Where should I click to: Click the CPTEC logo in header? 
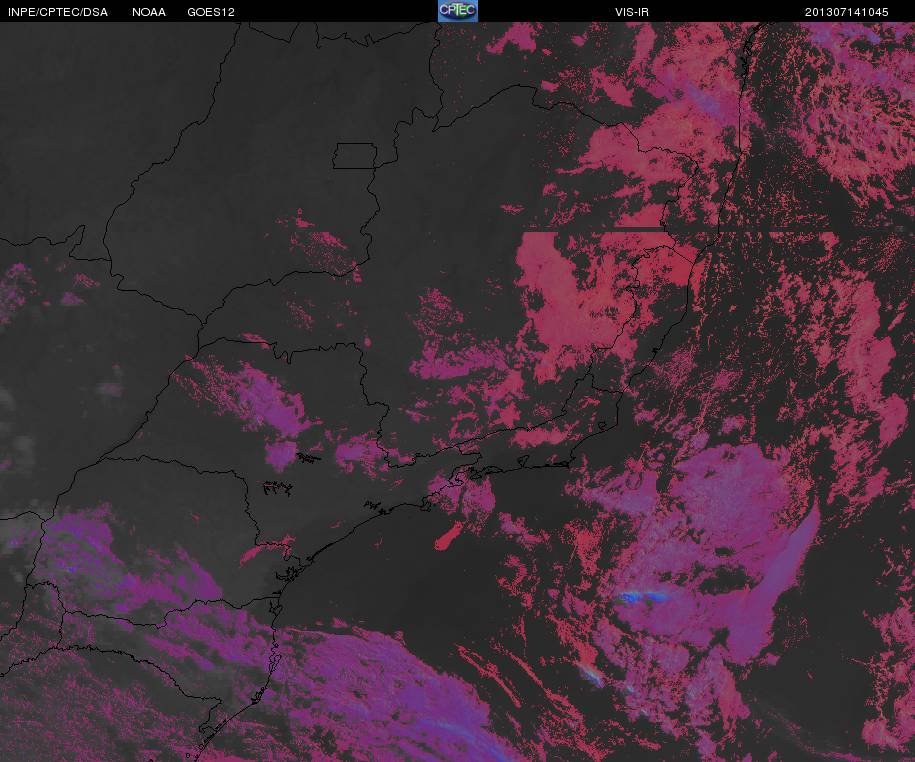pyautogui.click(x=458, y=11)
